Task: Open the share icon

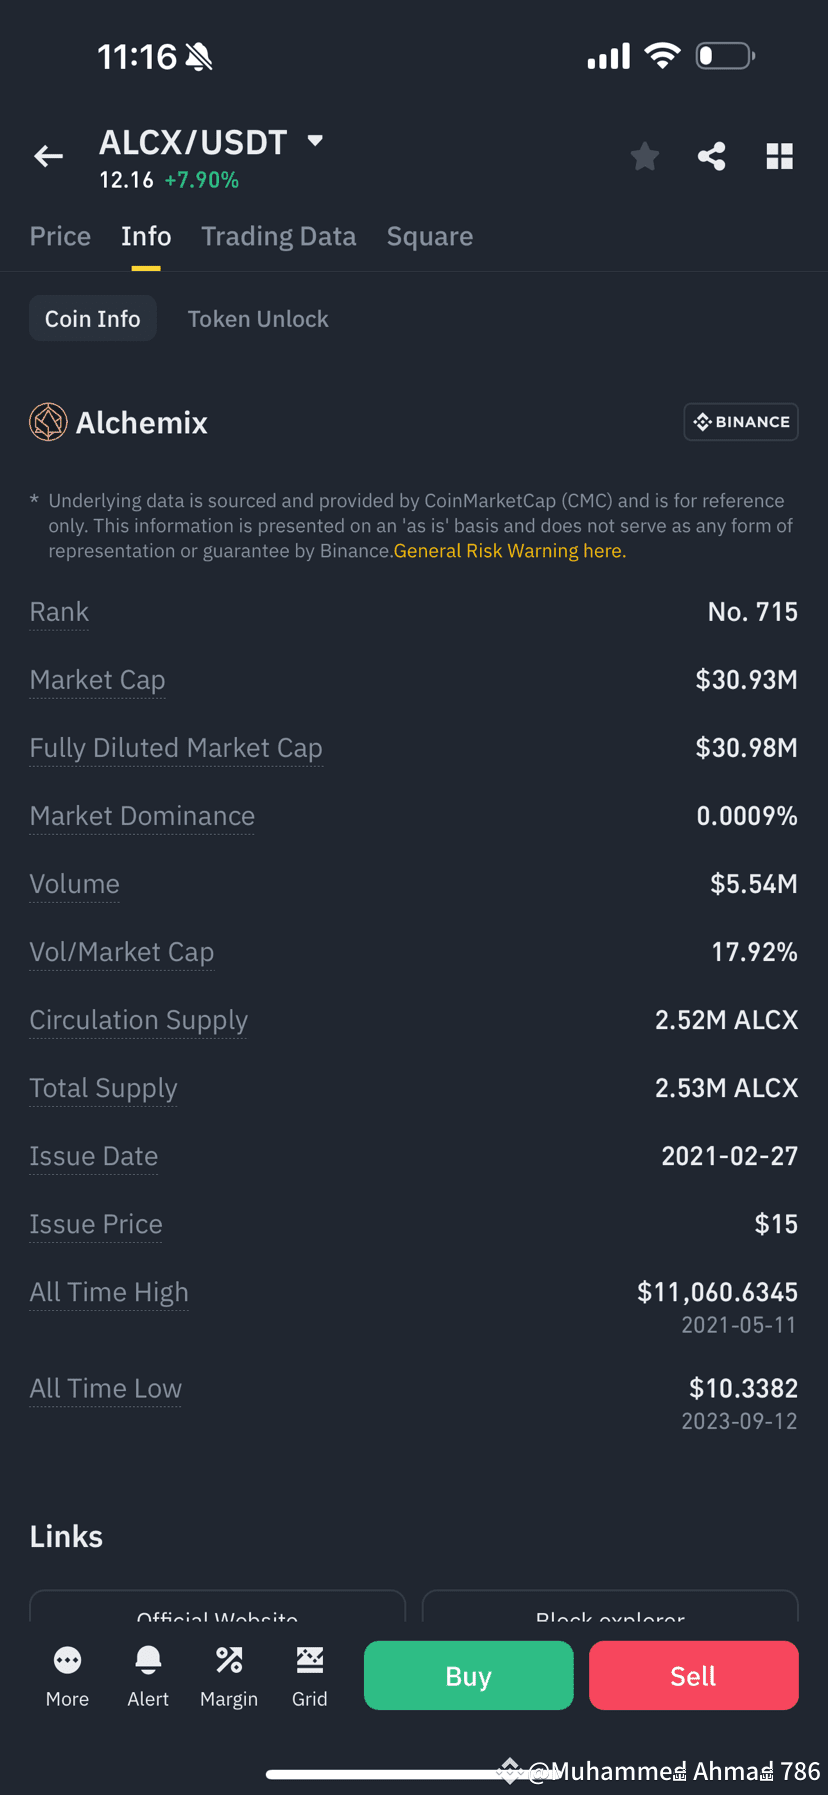Action: pyautogui.click(x=712, y=156)
